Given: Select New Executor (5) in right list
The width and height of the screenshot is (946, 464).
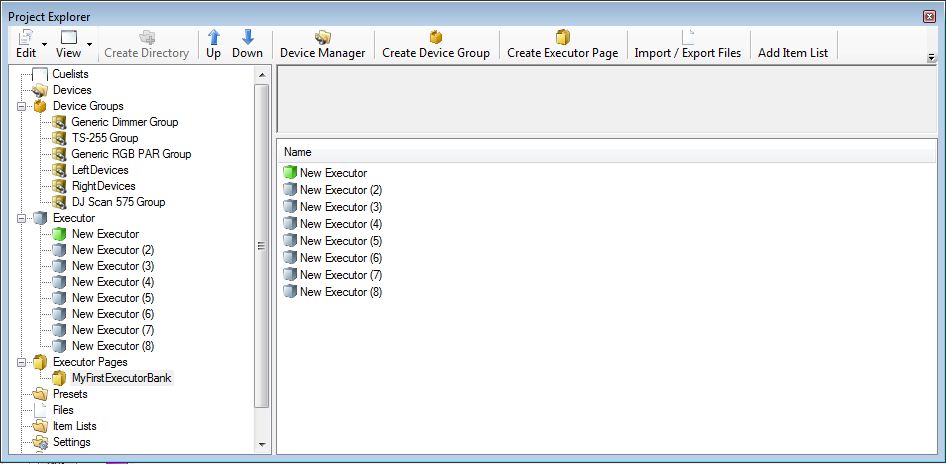Looking at the screenshot, I should pyautogui.click(x=340, y=241).
